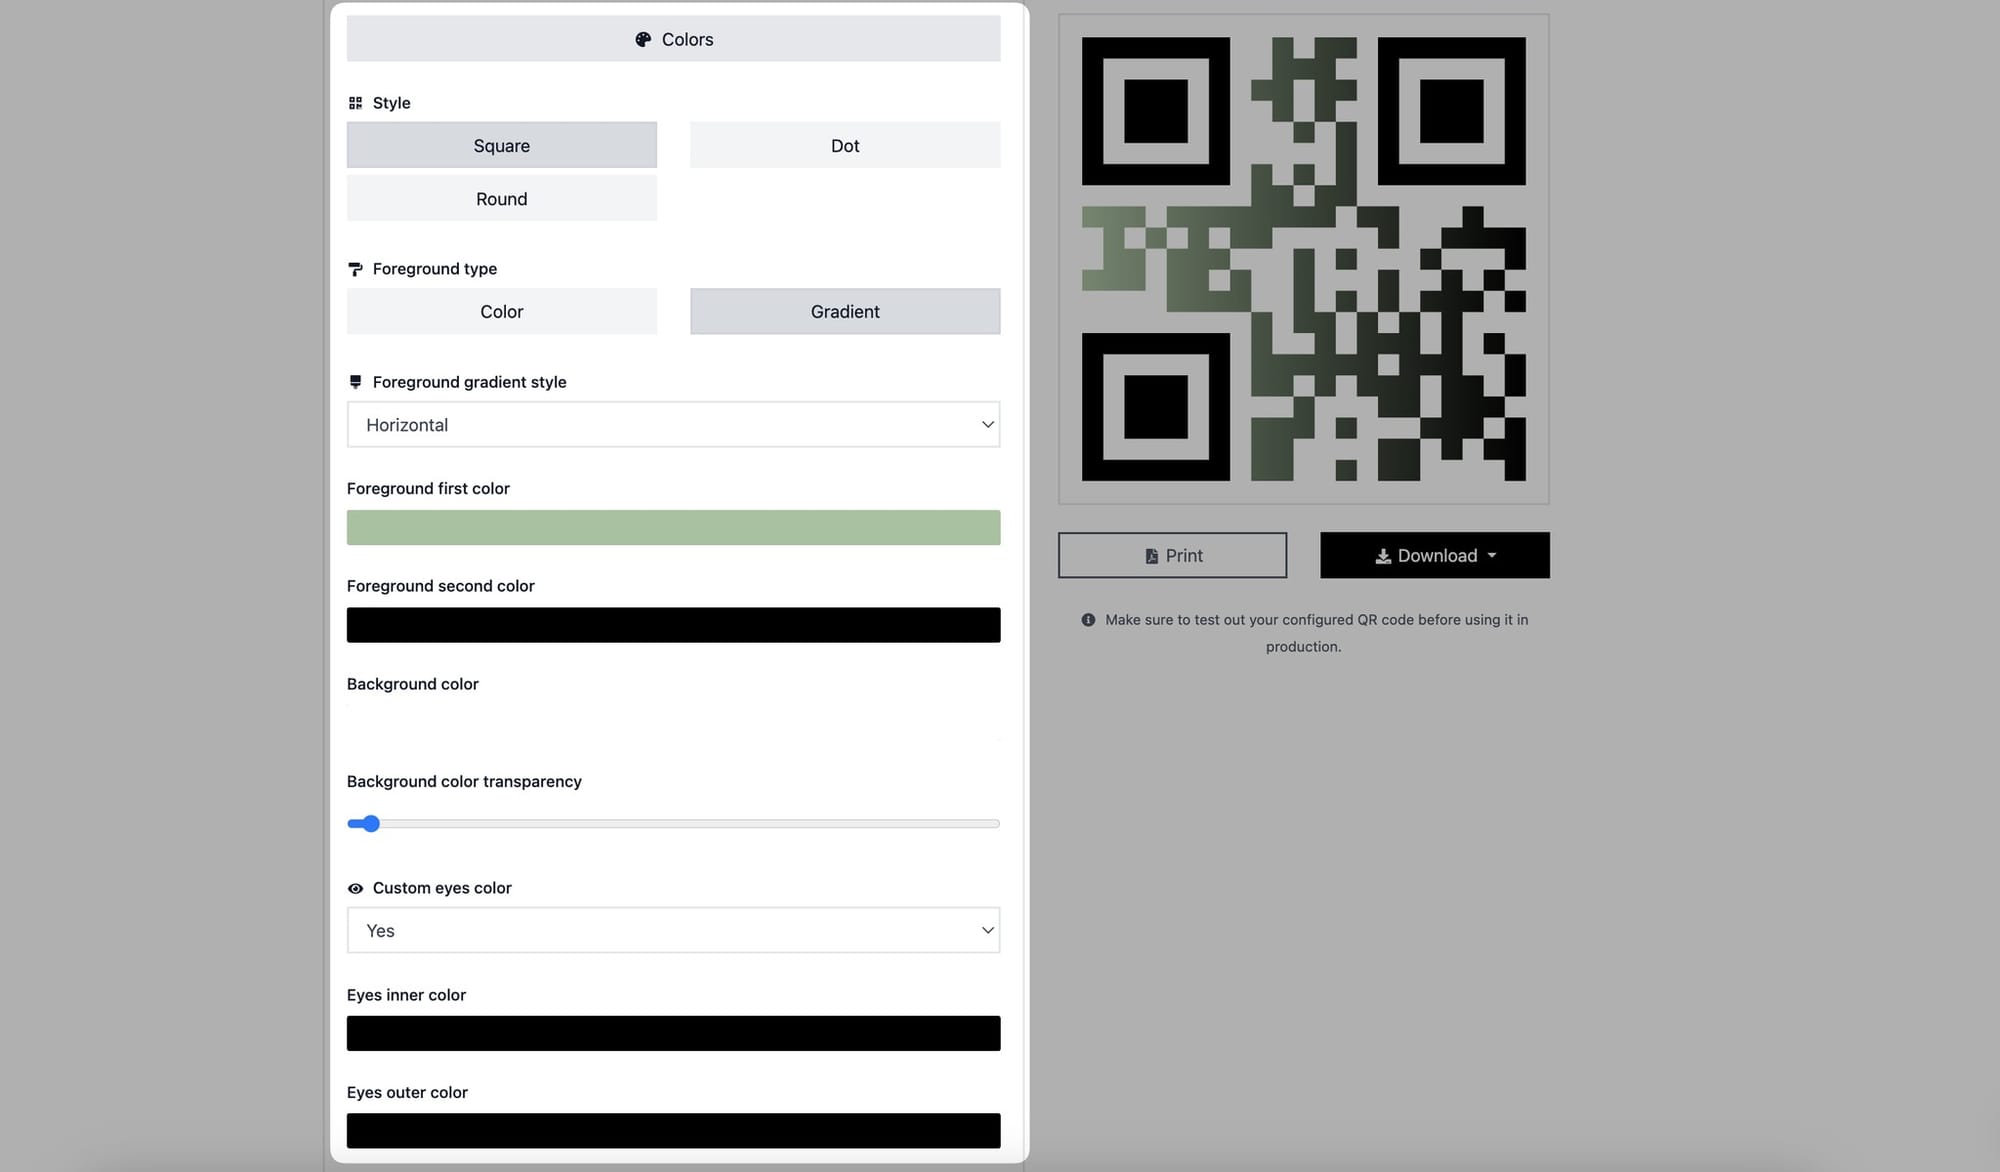Select the Round style option

click(x=502, y=197)
